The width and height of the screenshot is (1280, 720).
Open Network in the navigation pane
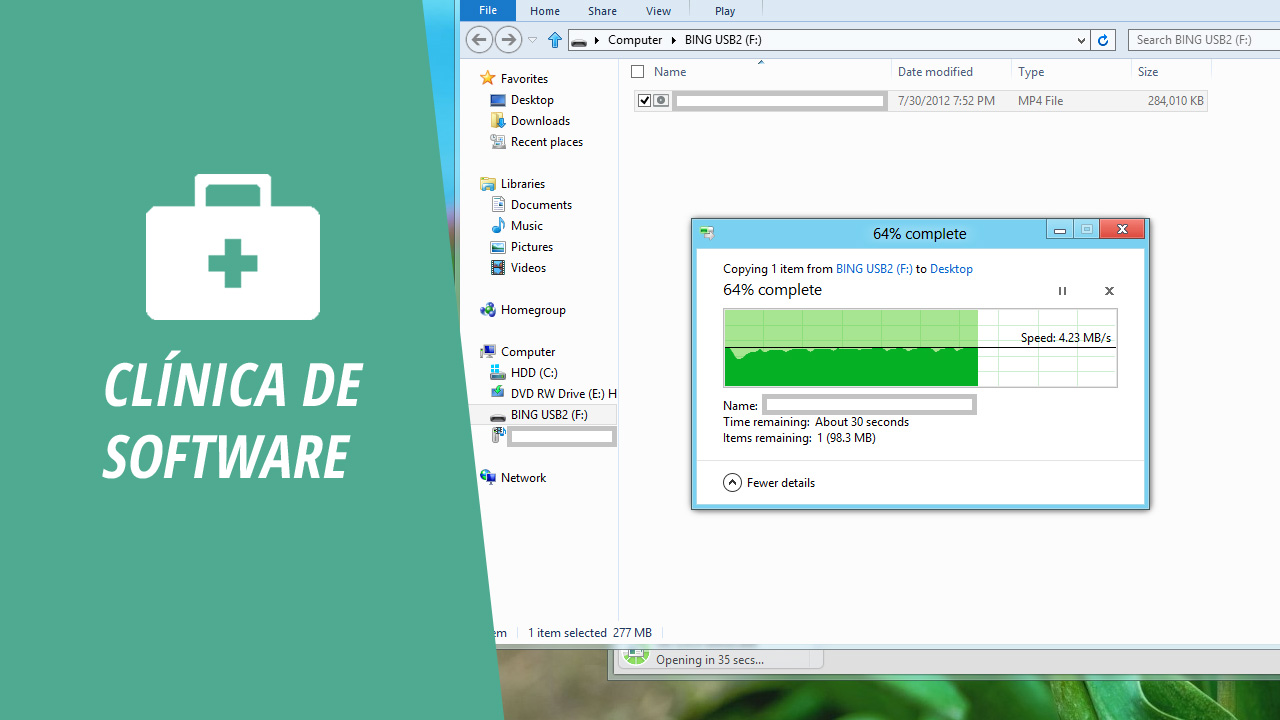pos(523,478)
